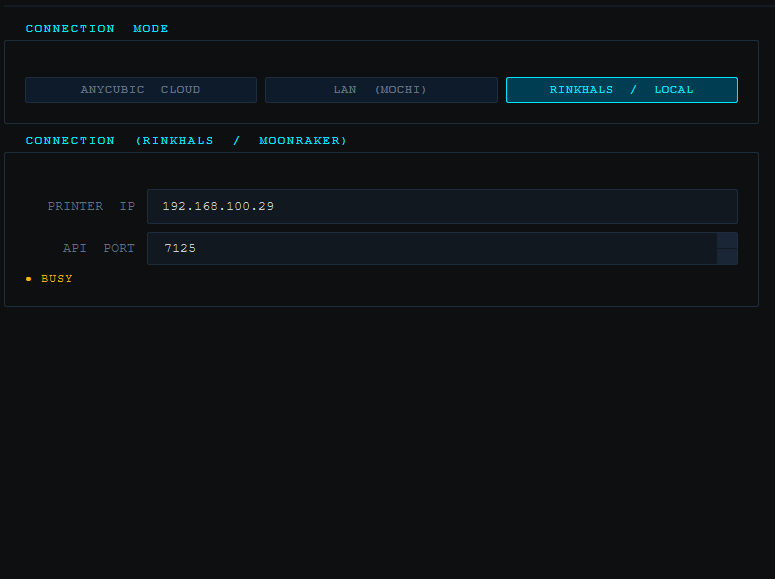
Task: Click the Printer IP label
Action: click(91, 206)
